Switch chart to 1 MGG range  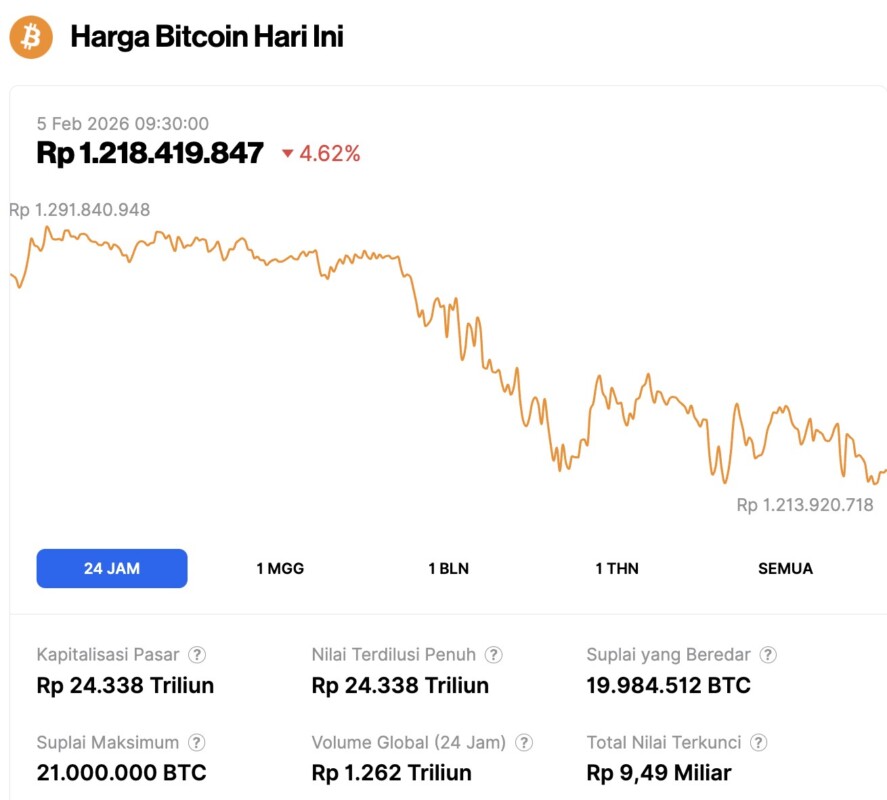coord(280,568)
